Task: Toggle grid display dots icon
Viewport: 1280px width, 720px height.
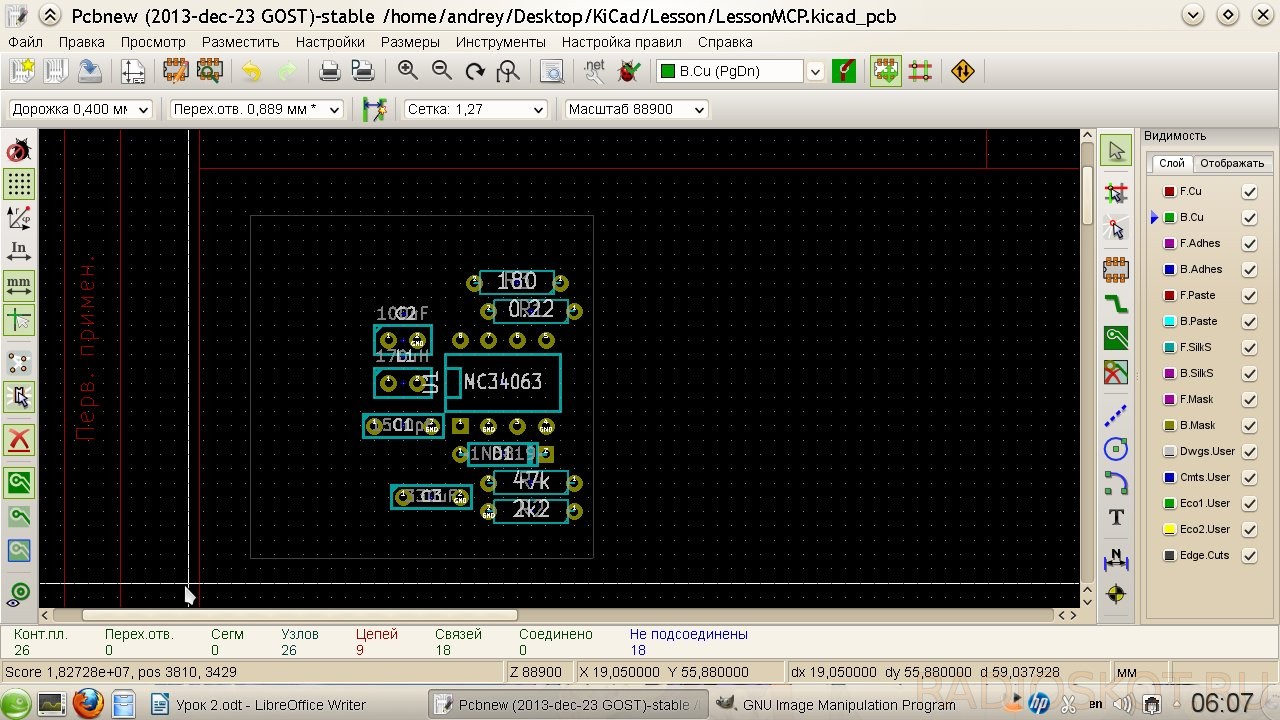Action: [19, 184]
